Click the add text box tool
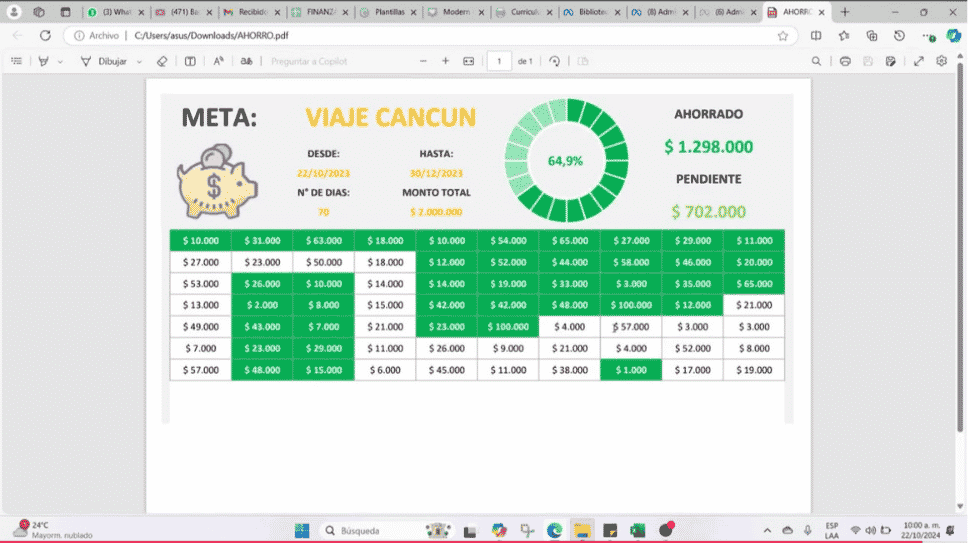 190,61
